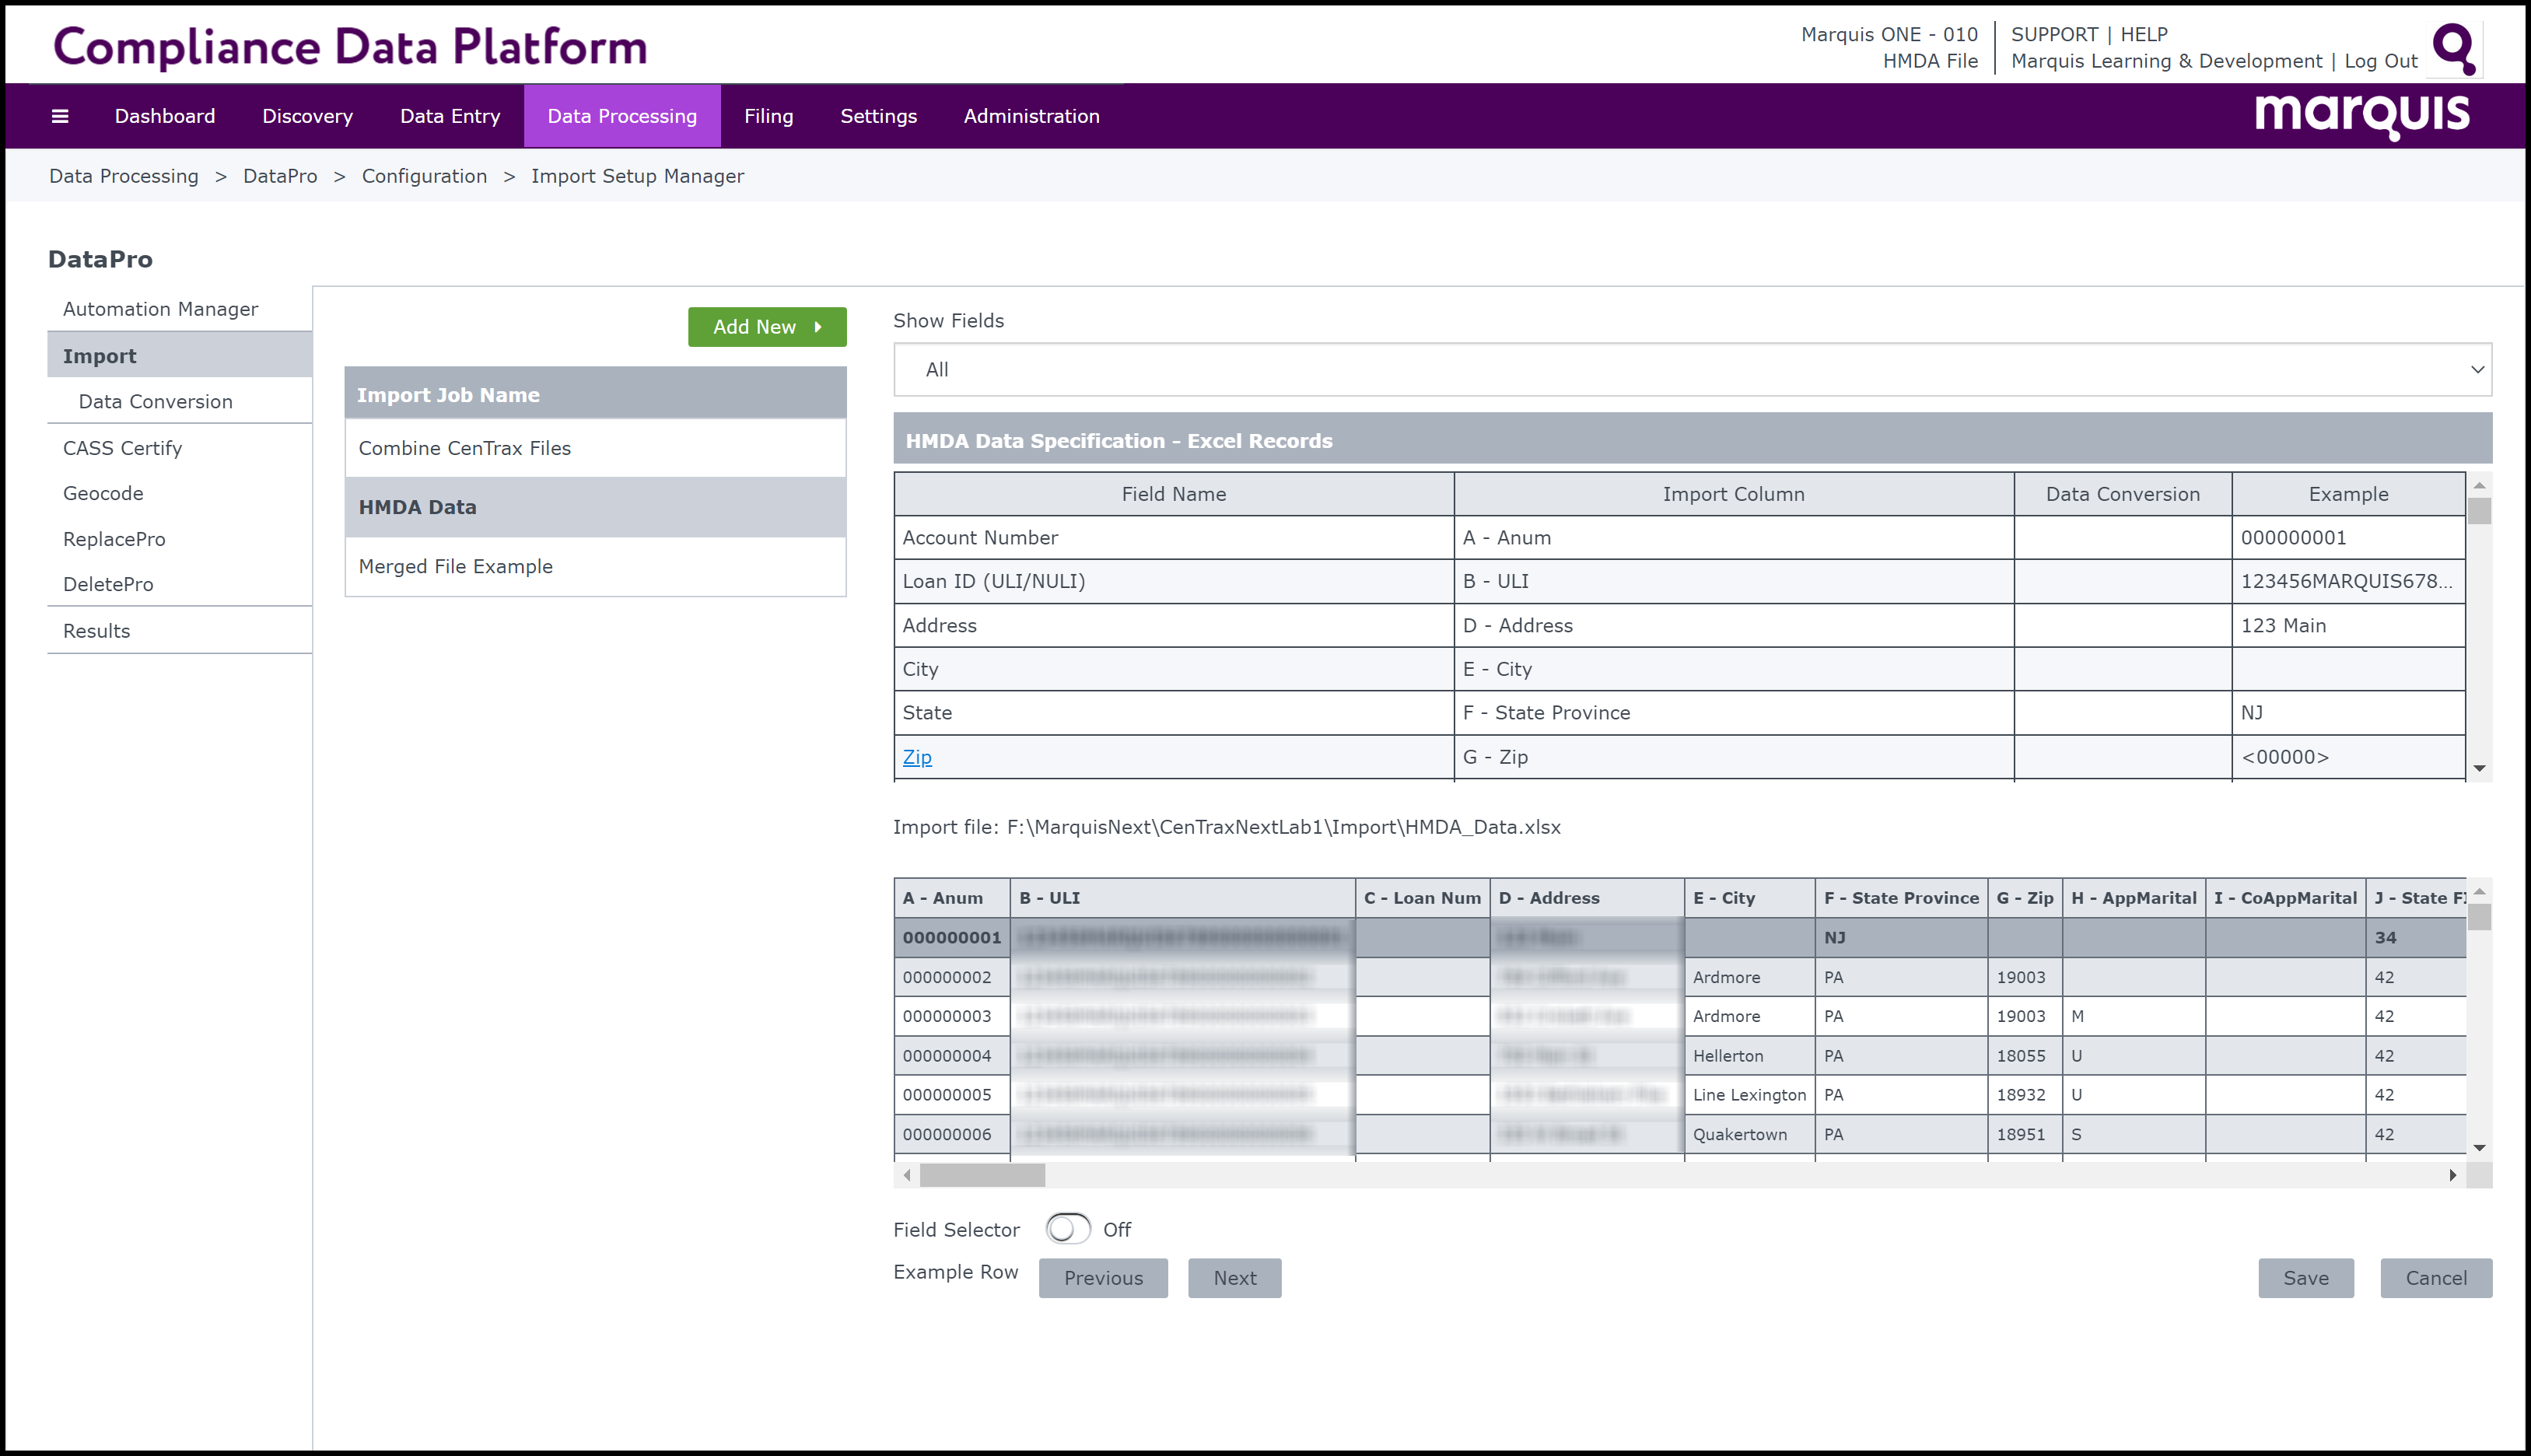
Task: Open the Filing menu tab
Action: (768, 116)
